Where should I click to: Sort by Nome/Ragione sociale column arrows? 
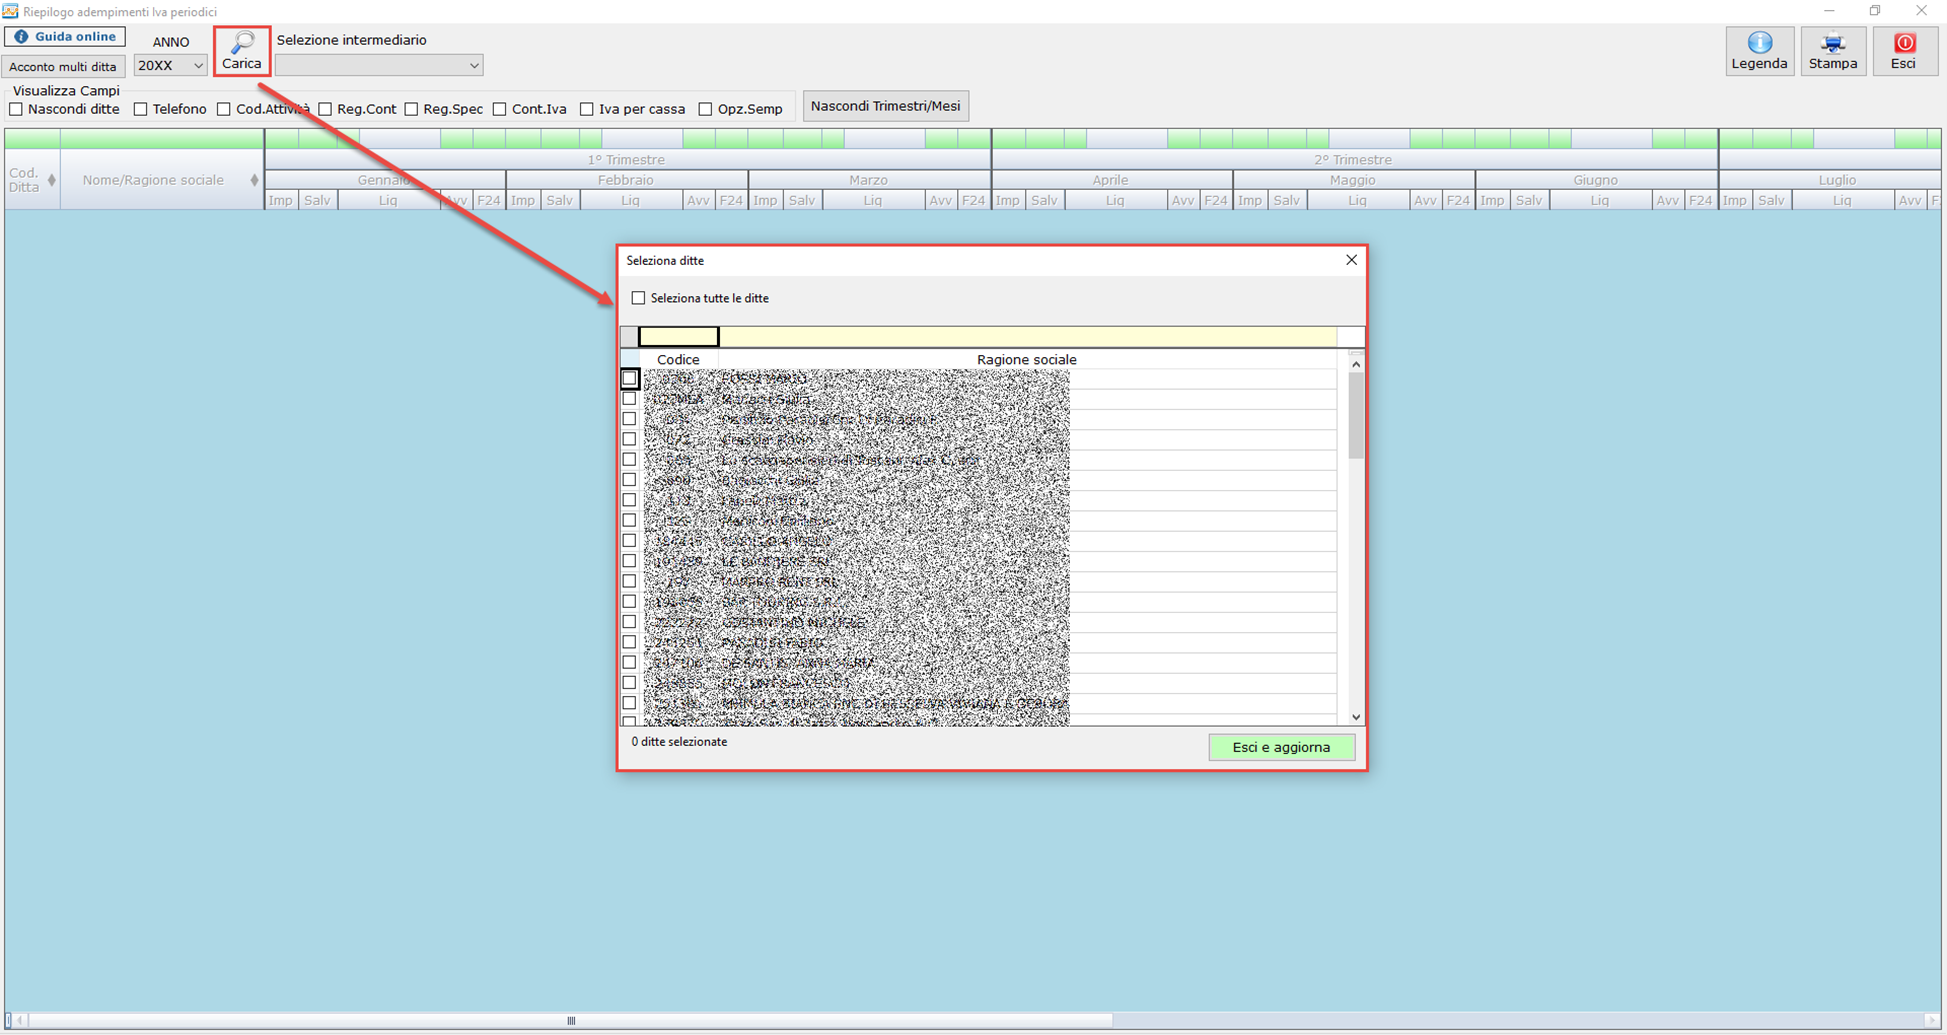tap(254, 180)
